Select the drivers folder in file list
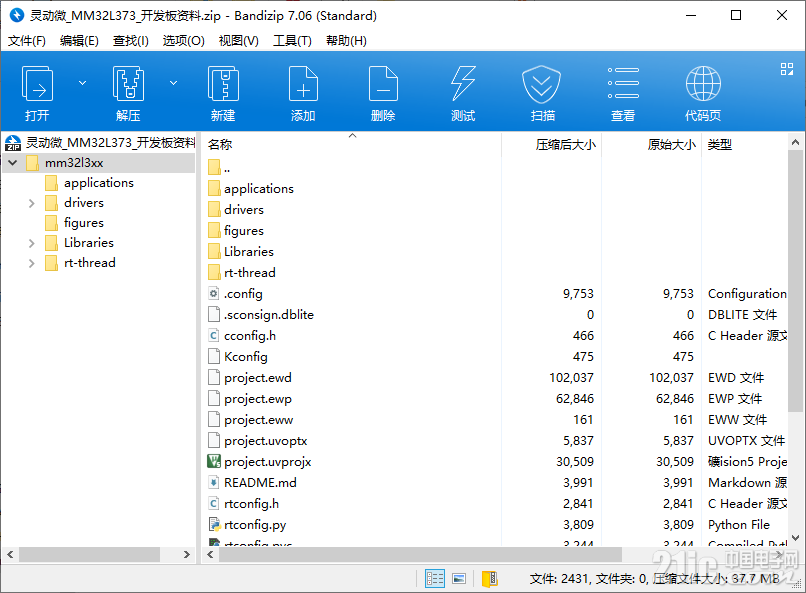The width and height of the screenshot is (806, 593). pyautogui.click(x=236, y=210)
